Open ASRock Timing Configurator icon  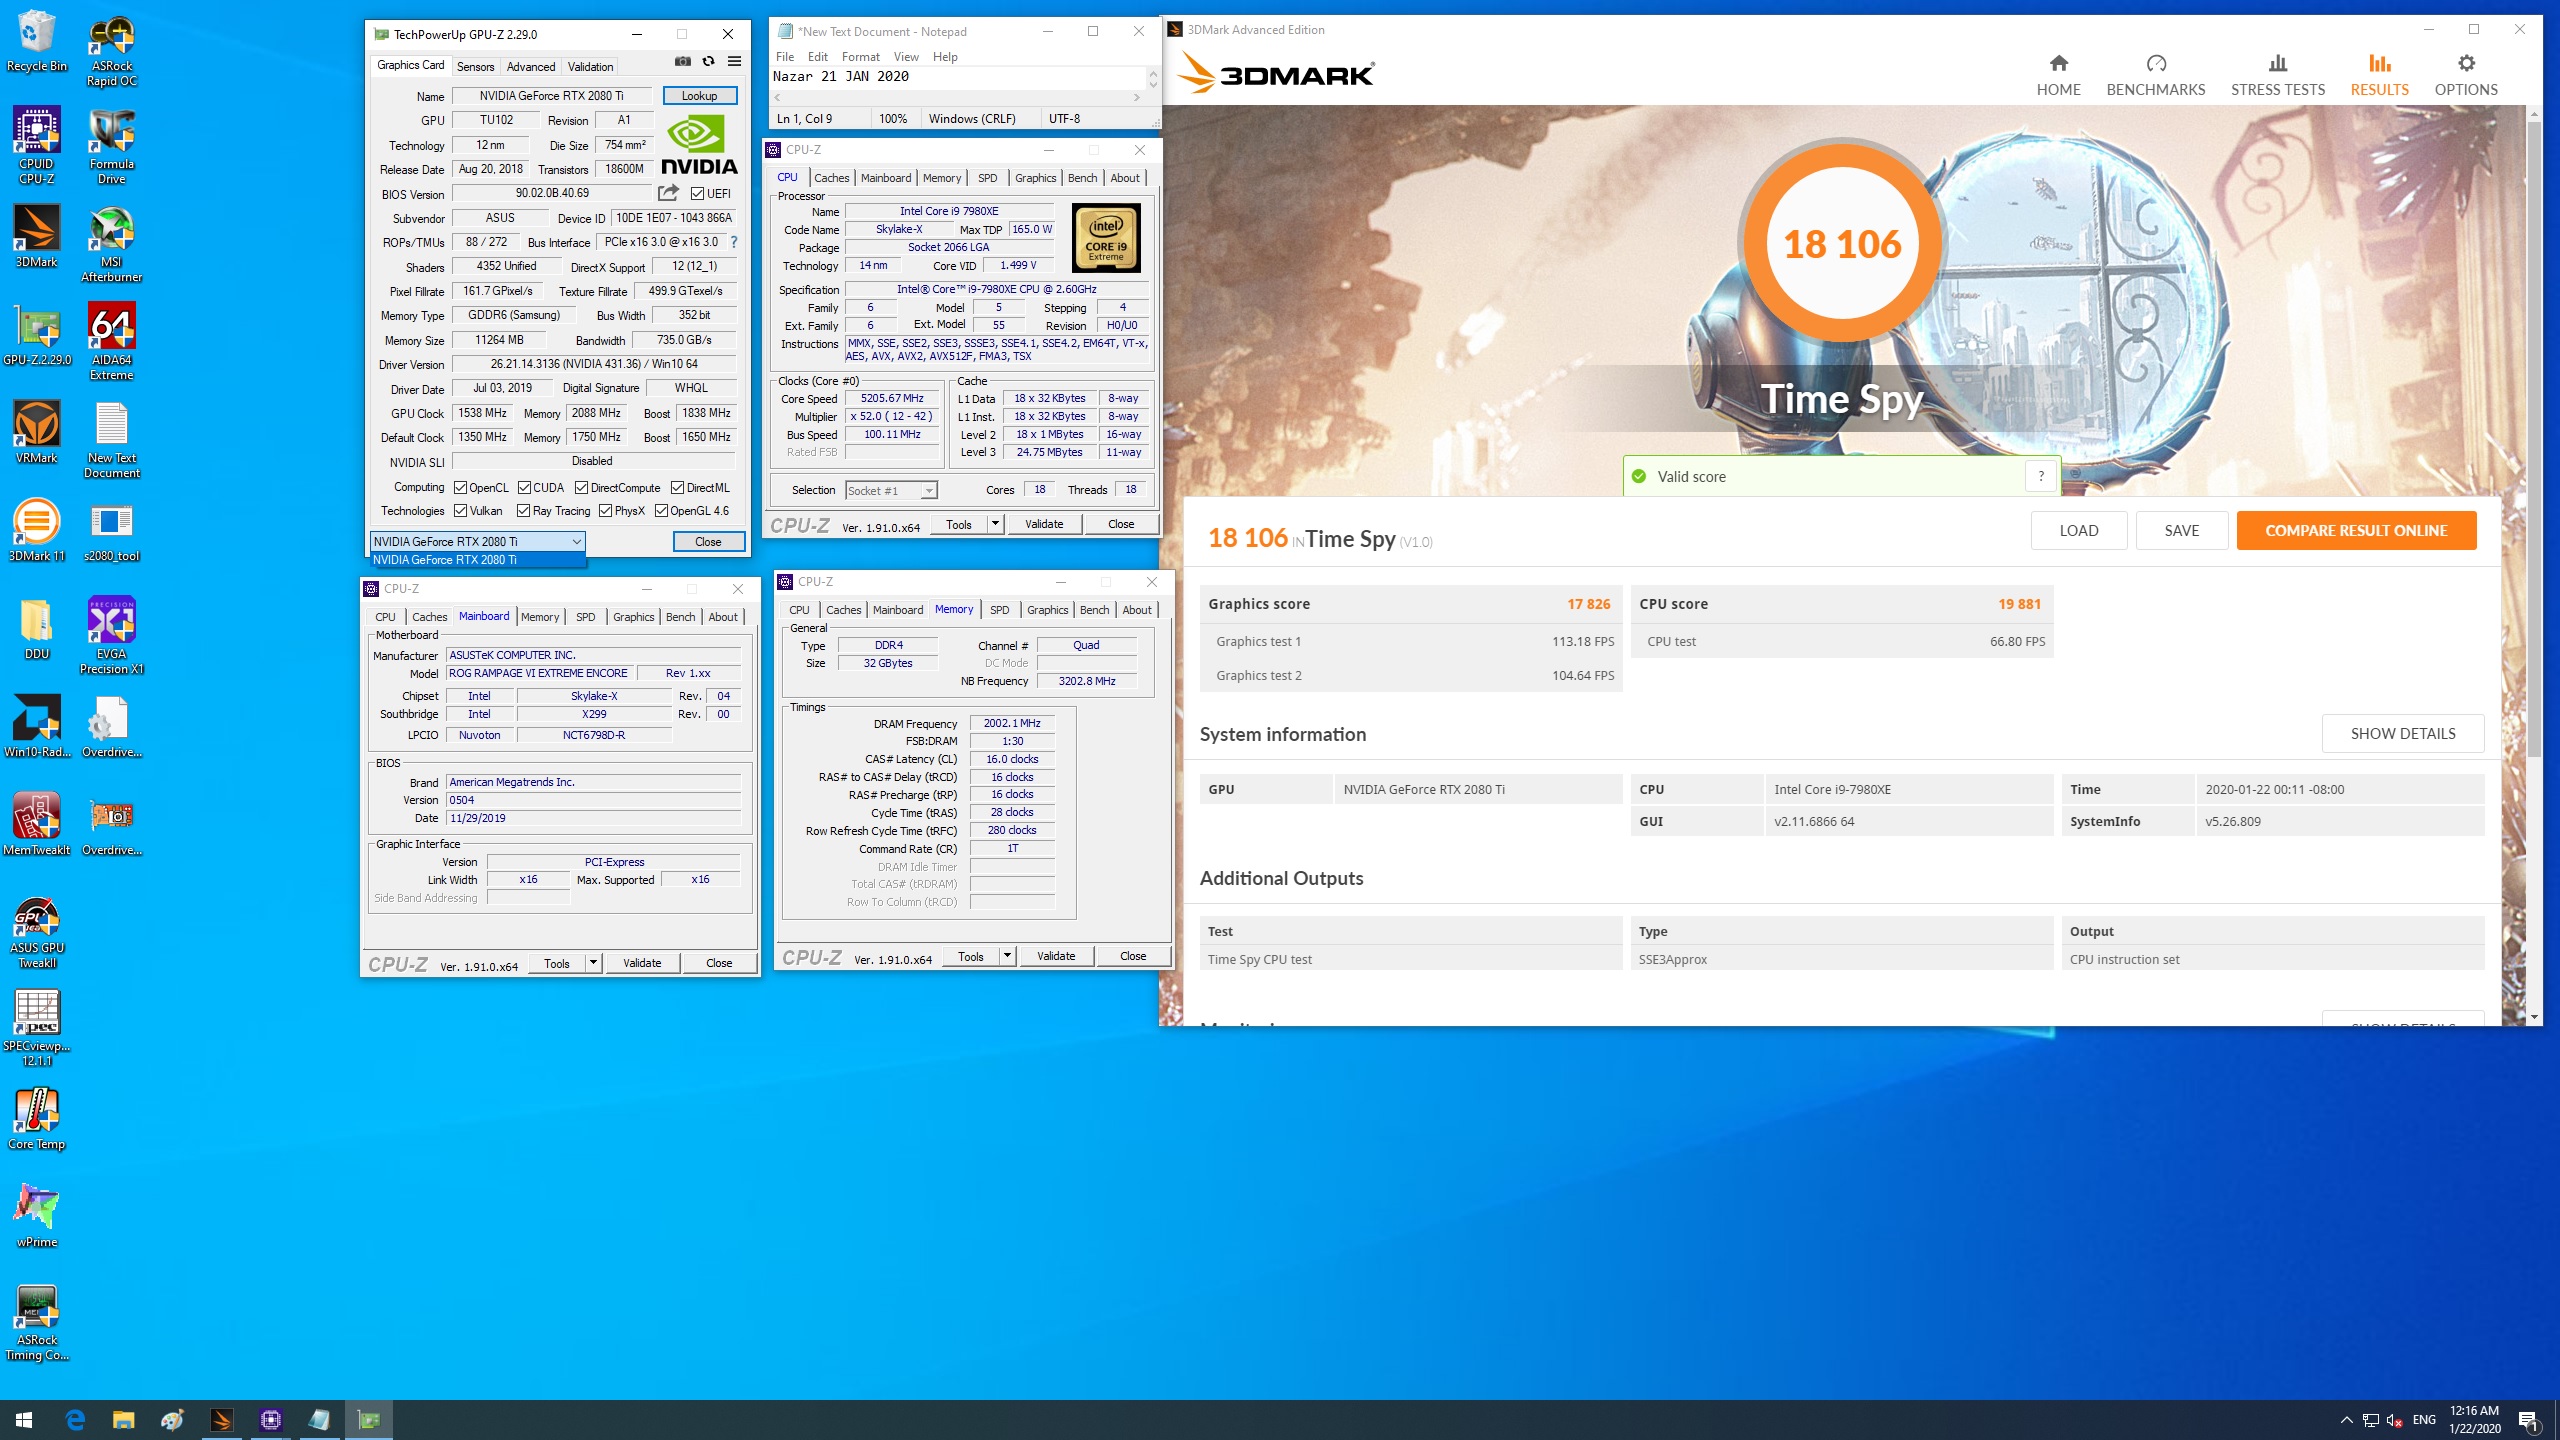pyautogui.click(x=37, y=1324)
